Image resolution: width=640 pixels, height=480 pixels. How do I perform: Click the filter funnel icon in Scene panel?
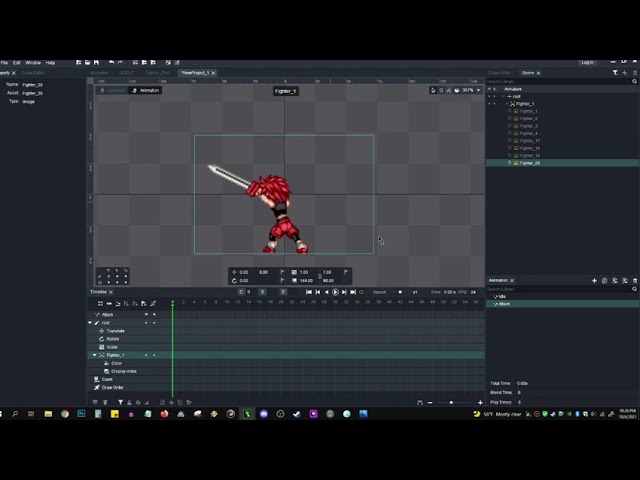point(615,73)
